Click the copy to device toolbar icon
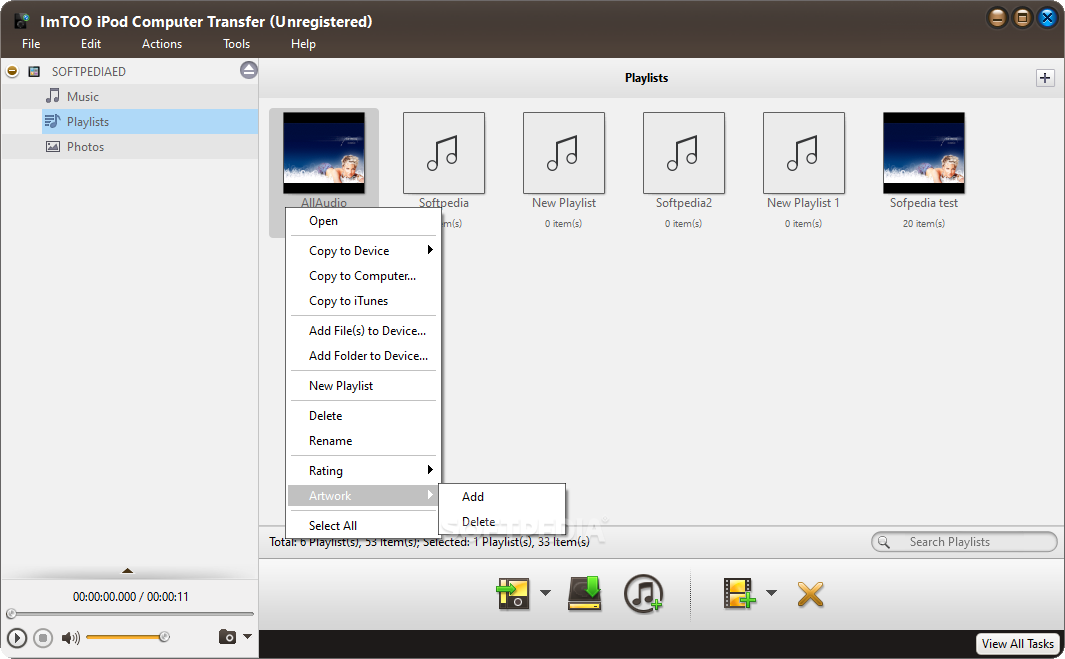The width and height of the screenshot is (1065, 659). (x=513, y=594)
